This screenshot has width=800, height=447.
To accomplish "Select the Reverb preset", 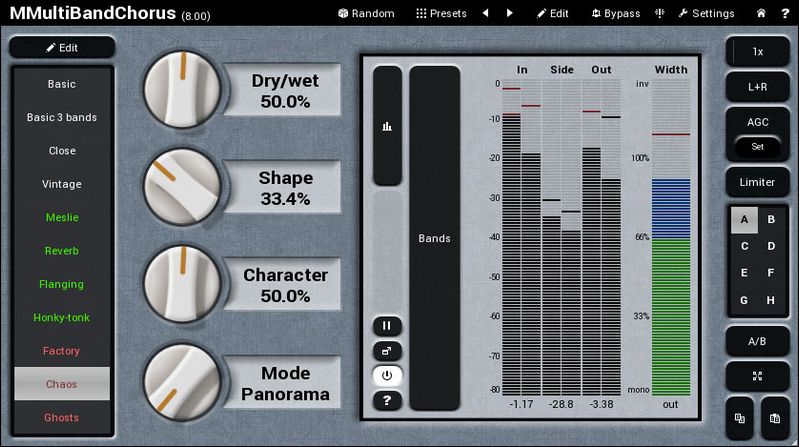I will (x=62, y=251).
